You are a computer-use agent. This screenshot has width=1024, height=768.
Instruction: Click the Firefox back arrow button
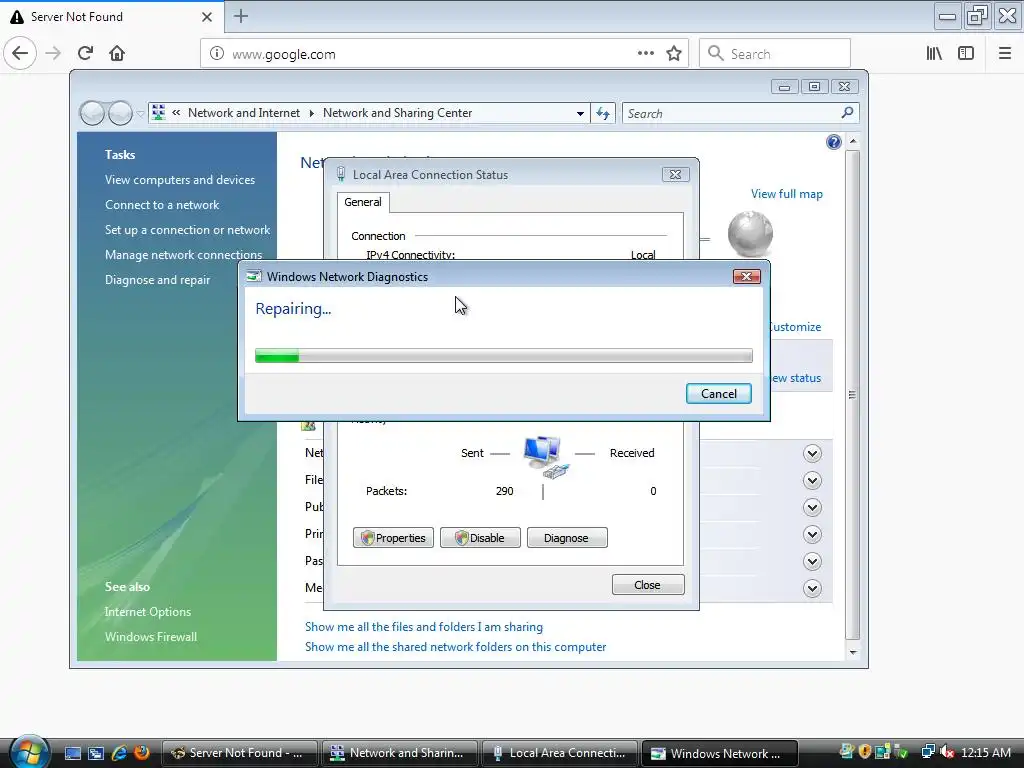coord(20,53)
